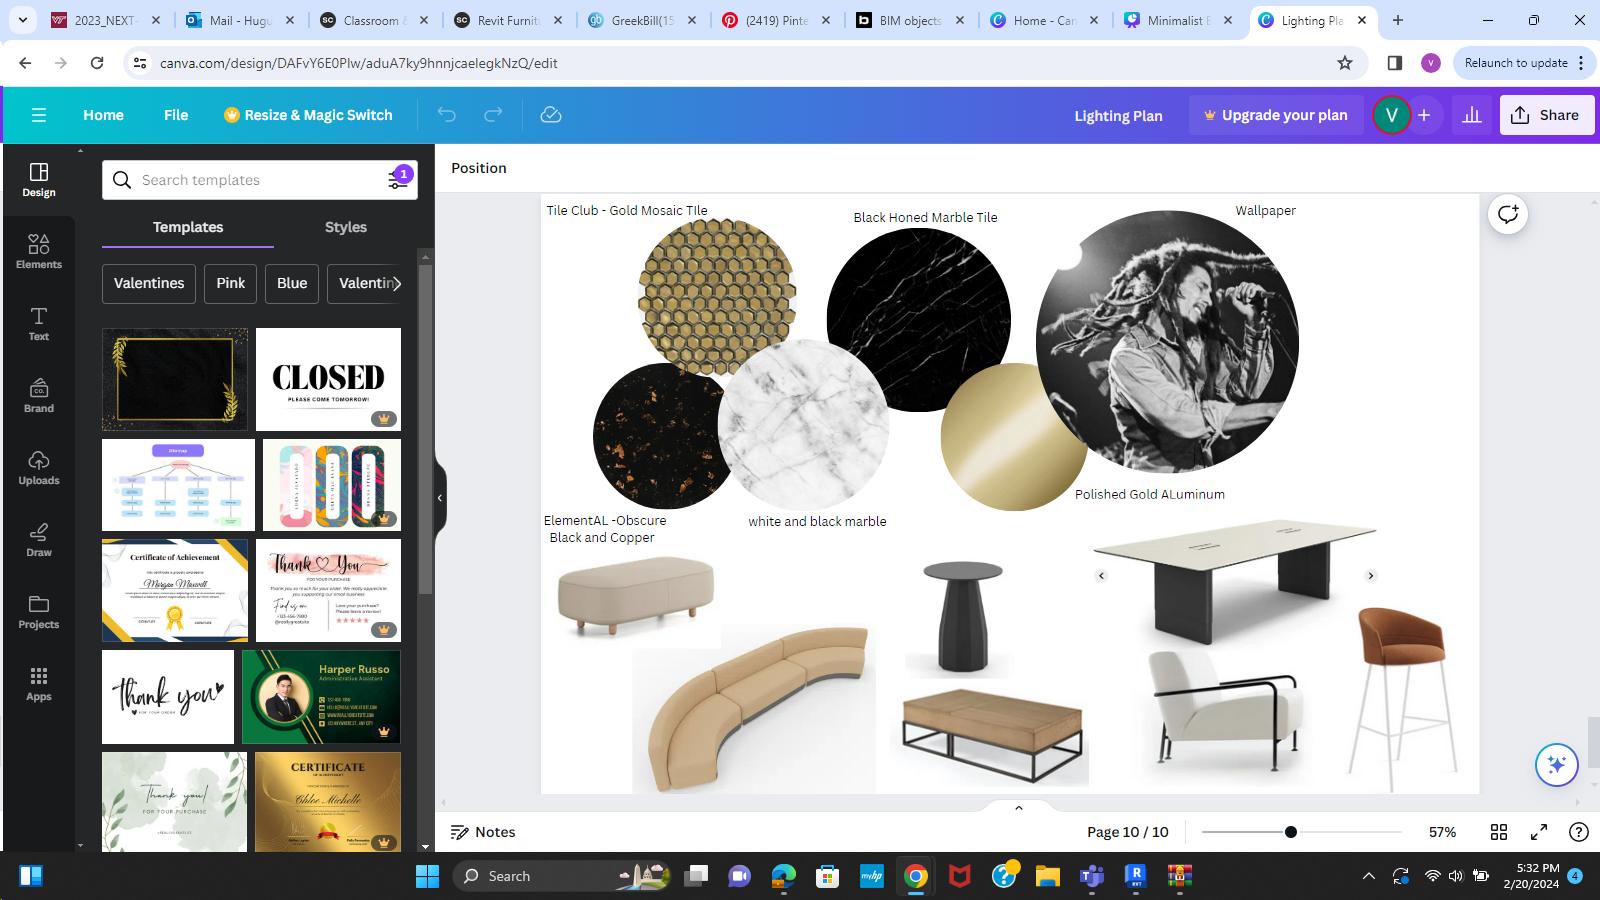This screenshot has width=1600, height=900.
Task: Open the Windows Start menu
Action: point(427,876)
